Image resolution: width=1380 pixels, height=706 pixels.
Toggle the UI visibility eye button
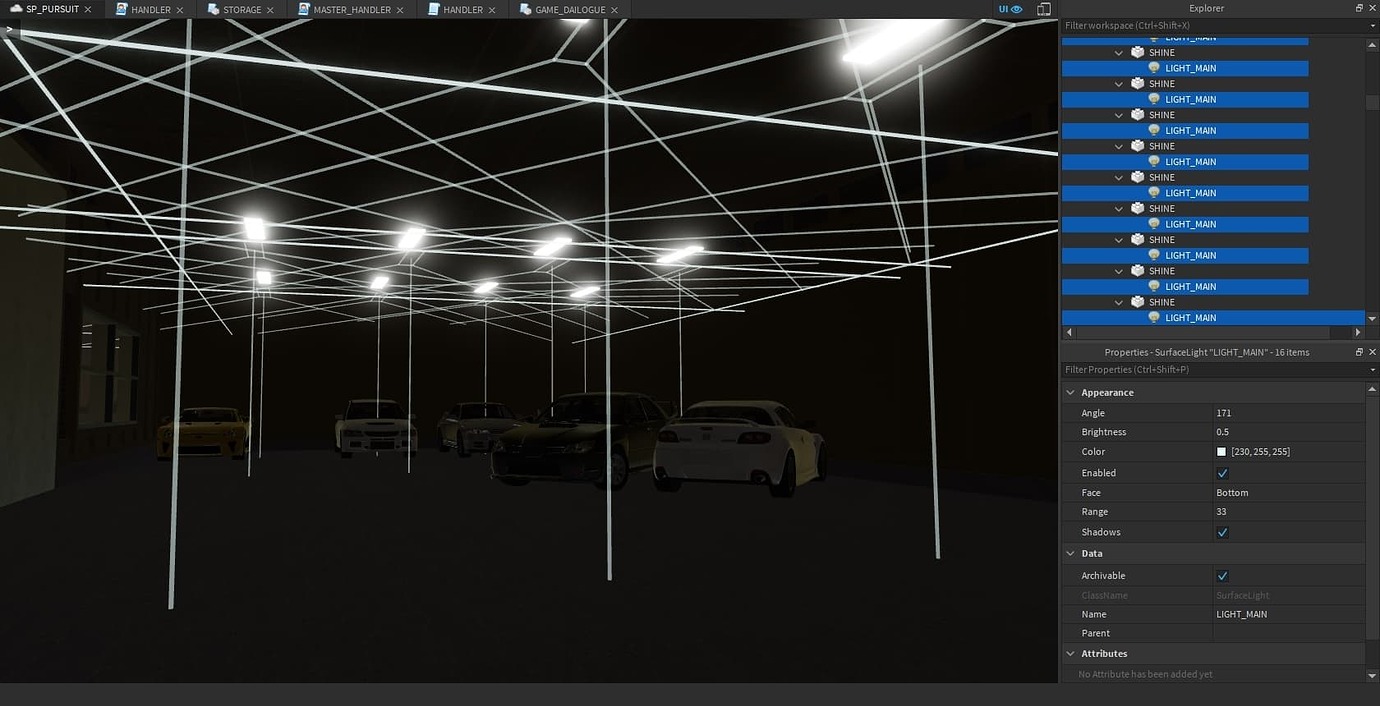[x=1019, y=9]
